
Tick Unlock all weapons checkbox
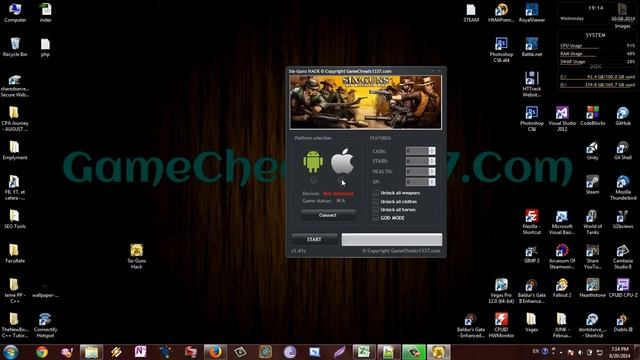pyautogui.click(x=376, y=193)
